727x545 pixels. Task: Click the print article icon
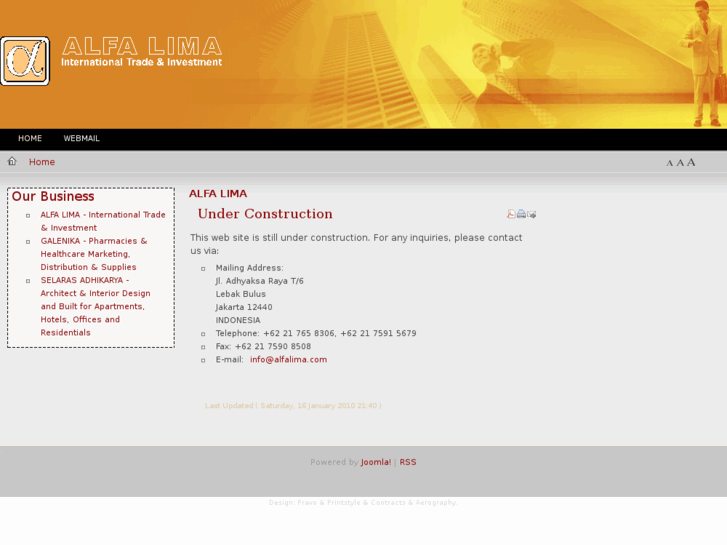point(521,214)
